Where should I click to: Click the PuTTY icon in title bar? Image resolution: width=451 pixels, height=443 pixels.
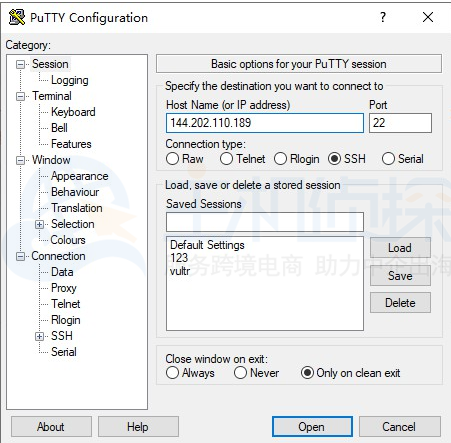pos(17,17)
